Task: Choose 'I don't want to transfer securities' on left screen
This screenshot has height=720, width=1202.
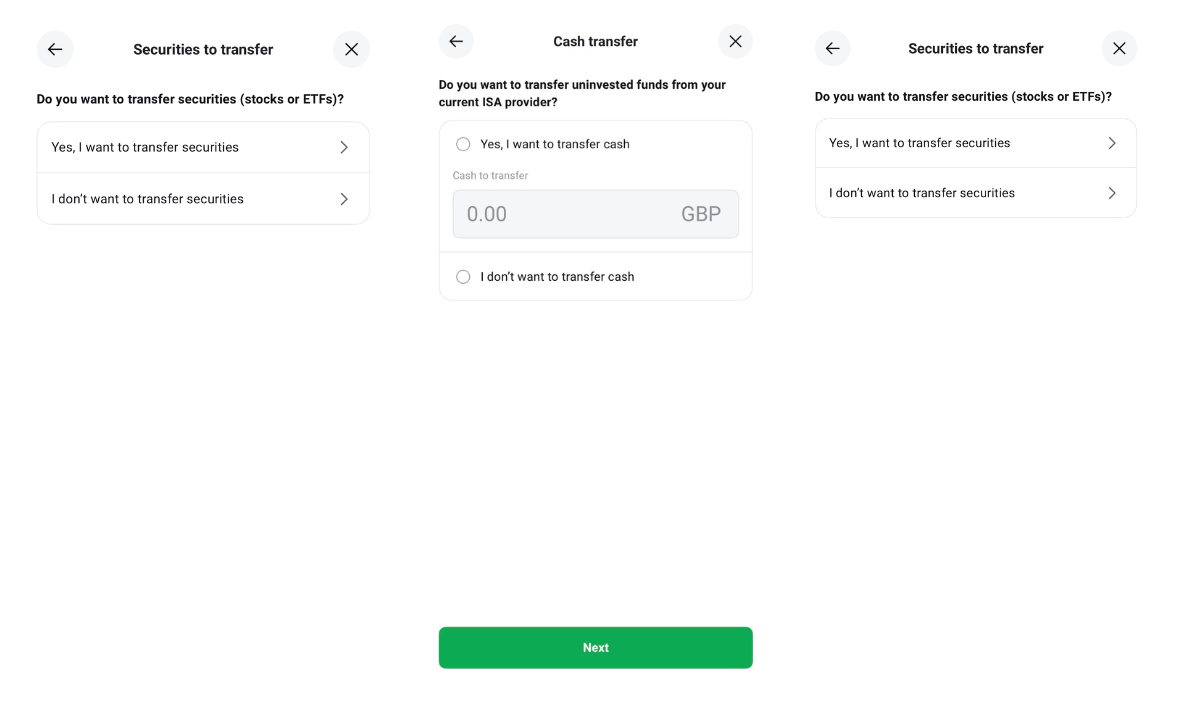Action: pyautogui.click(x=148, y=199)
